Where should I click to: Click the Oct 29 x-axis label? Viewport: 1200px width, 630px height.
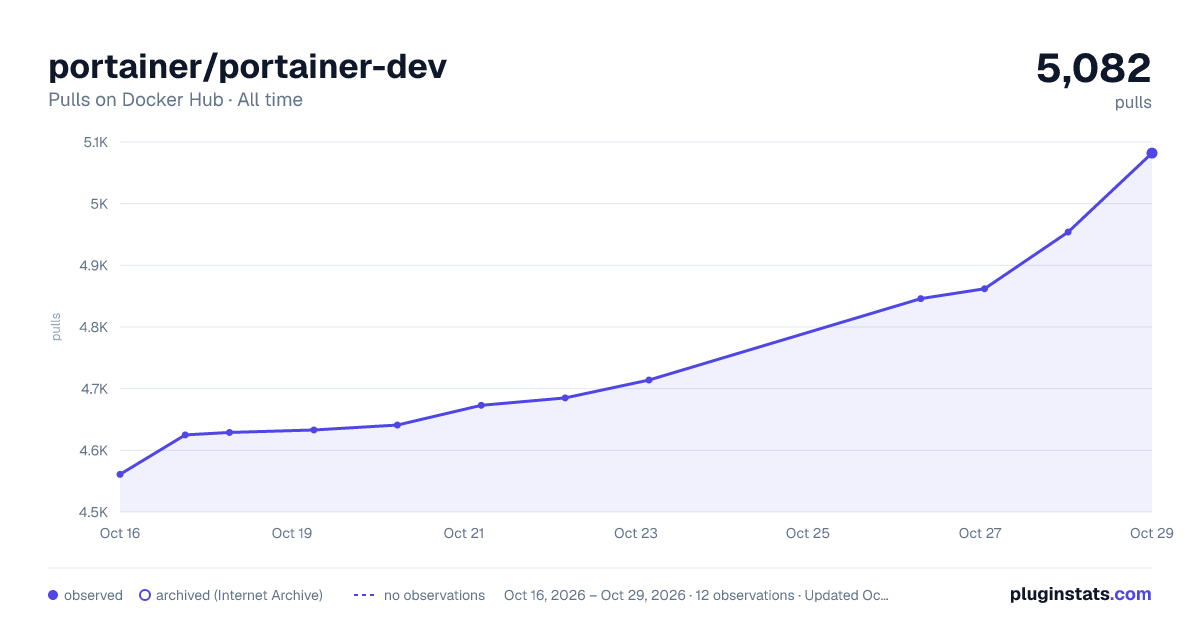pyautogui.click(x=1150, y=533)
